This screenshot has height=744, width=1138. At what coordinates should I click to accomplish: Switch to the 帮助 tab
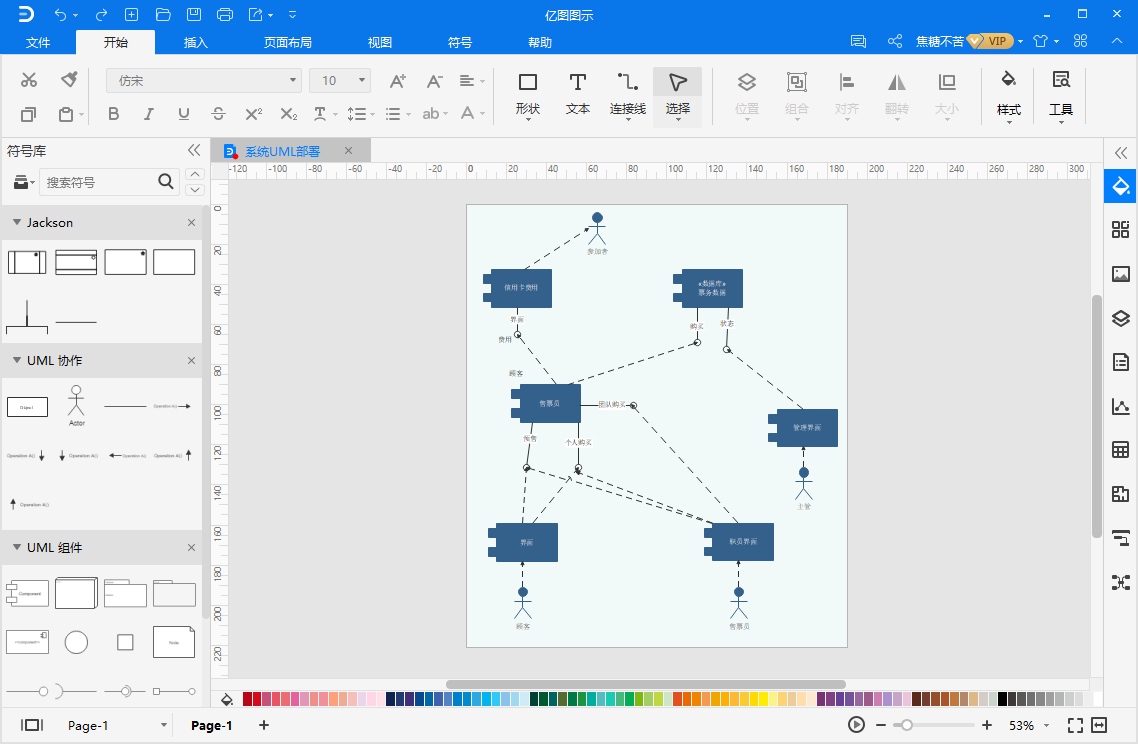tap(540, 42)
